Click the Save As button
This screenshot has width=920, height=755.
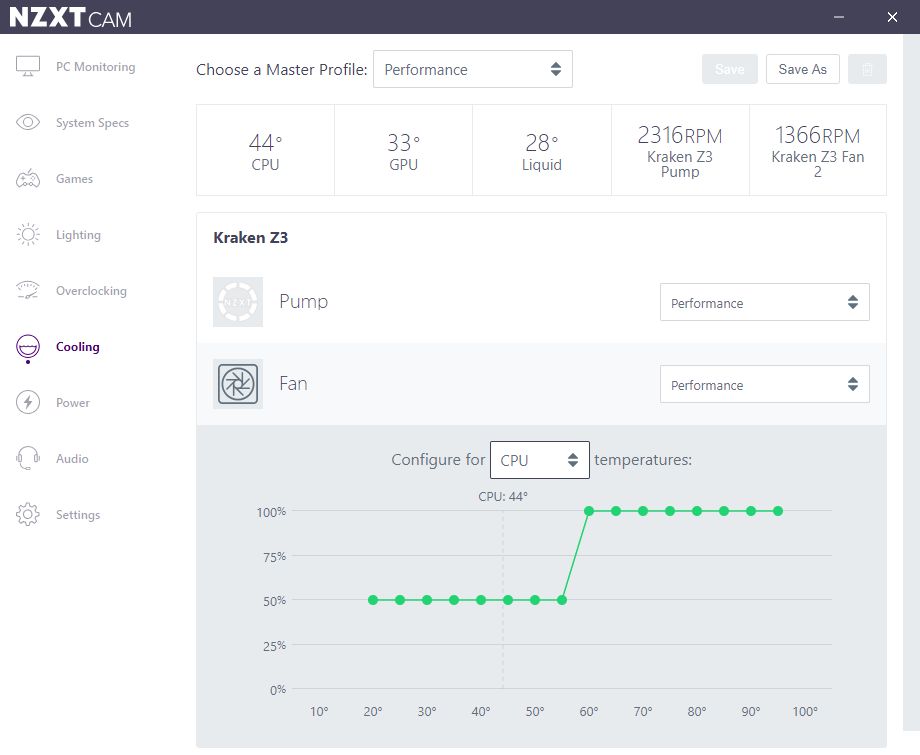pos(803,69)
